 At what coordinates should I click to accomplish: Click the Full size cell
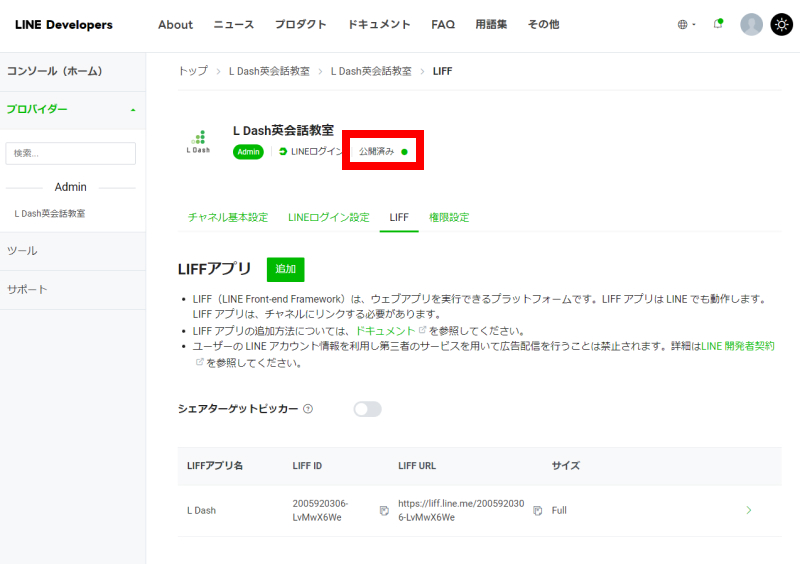559,510
